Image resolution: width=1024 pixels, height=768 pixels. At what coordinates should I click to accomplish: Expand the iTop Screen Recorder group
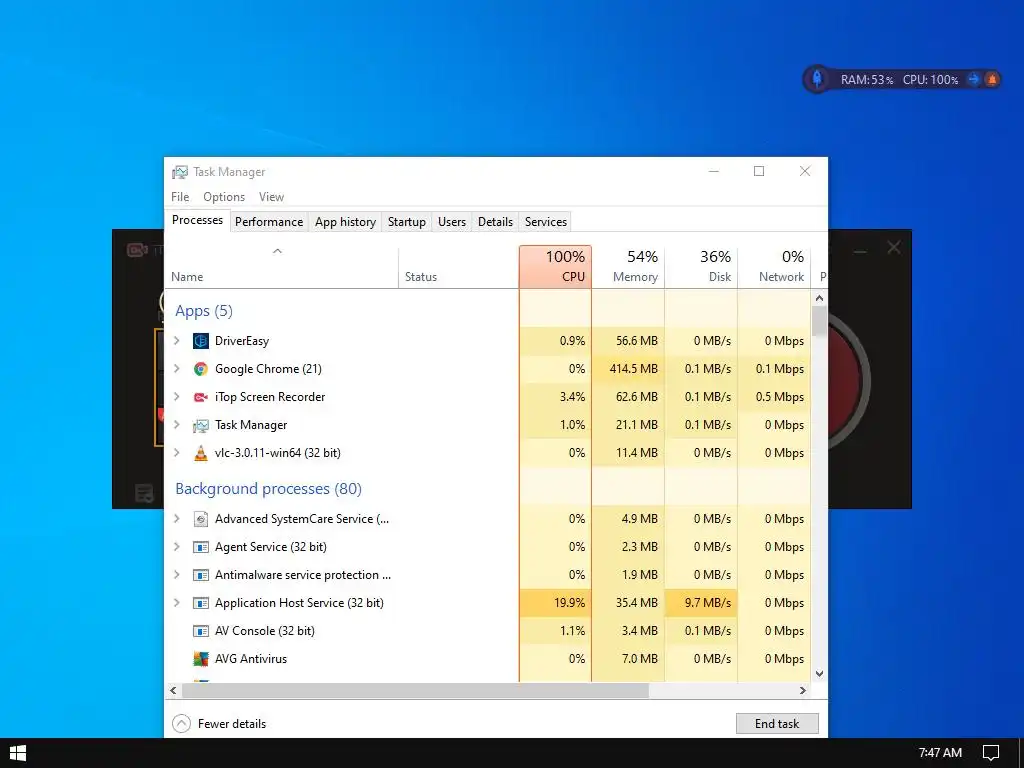point(176,397)
